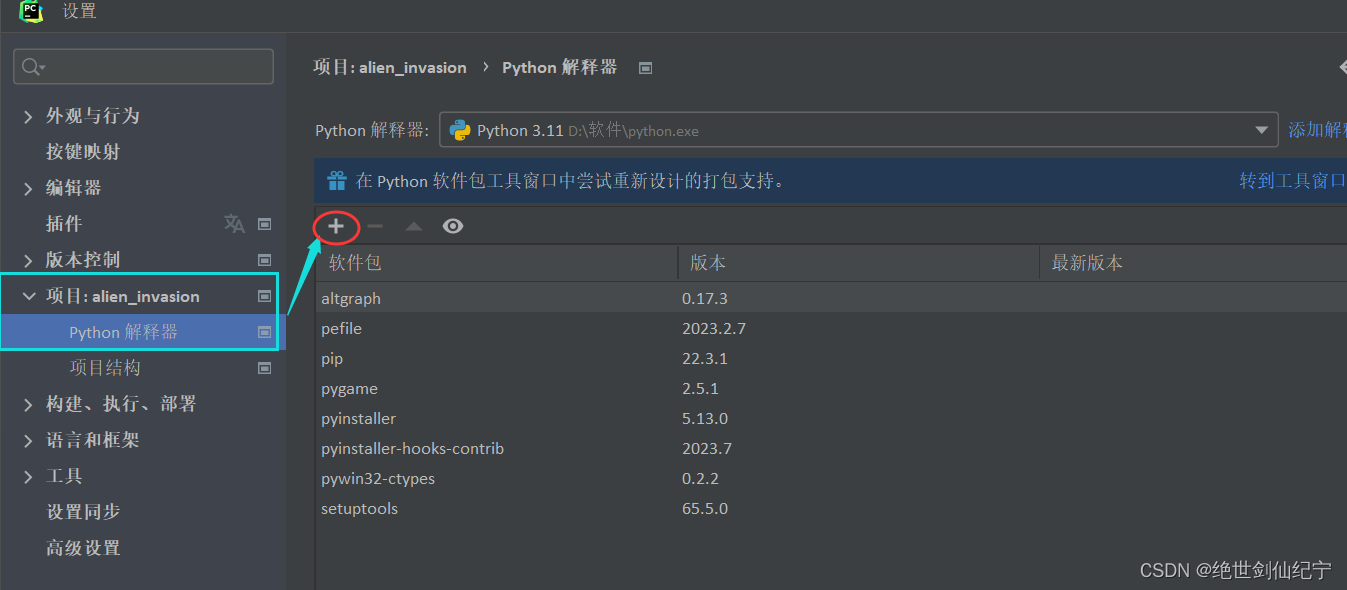Click the upgrade package up-arrow icon
Viewport: 1347px width, 590px height.
tap(414, 227)
